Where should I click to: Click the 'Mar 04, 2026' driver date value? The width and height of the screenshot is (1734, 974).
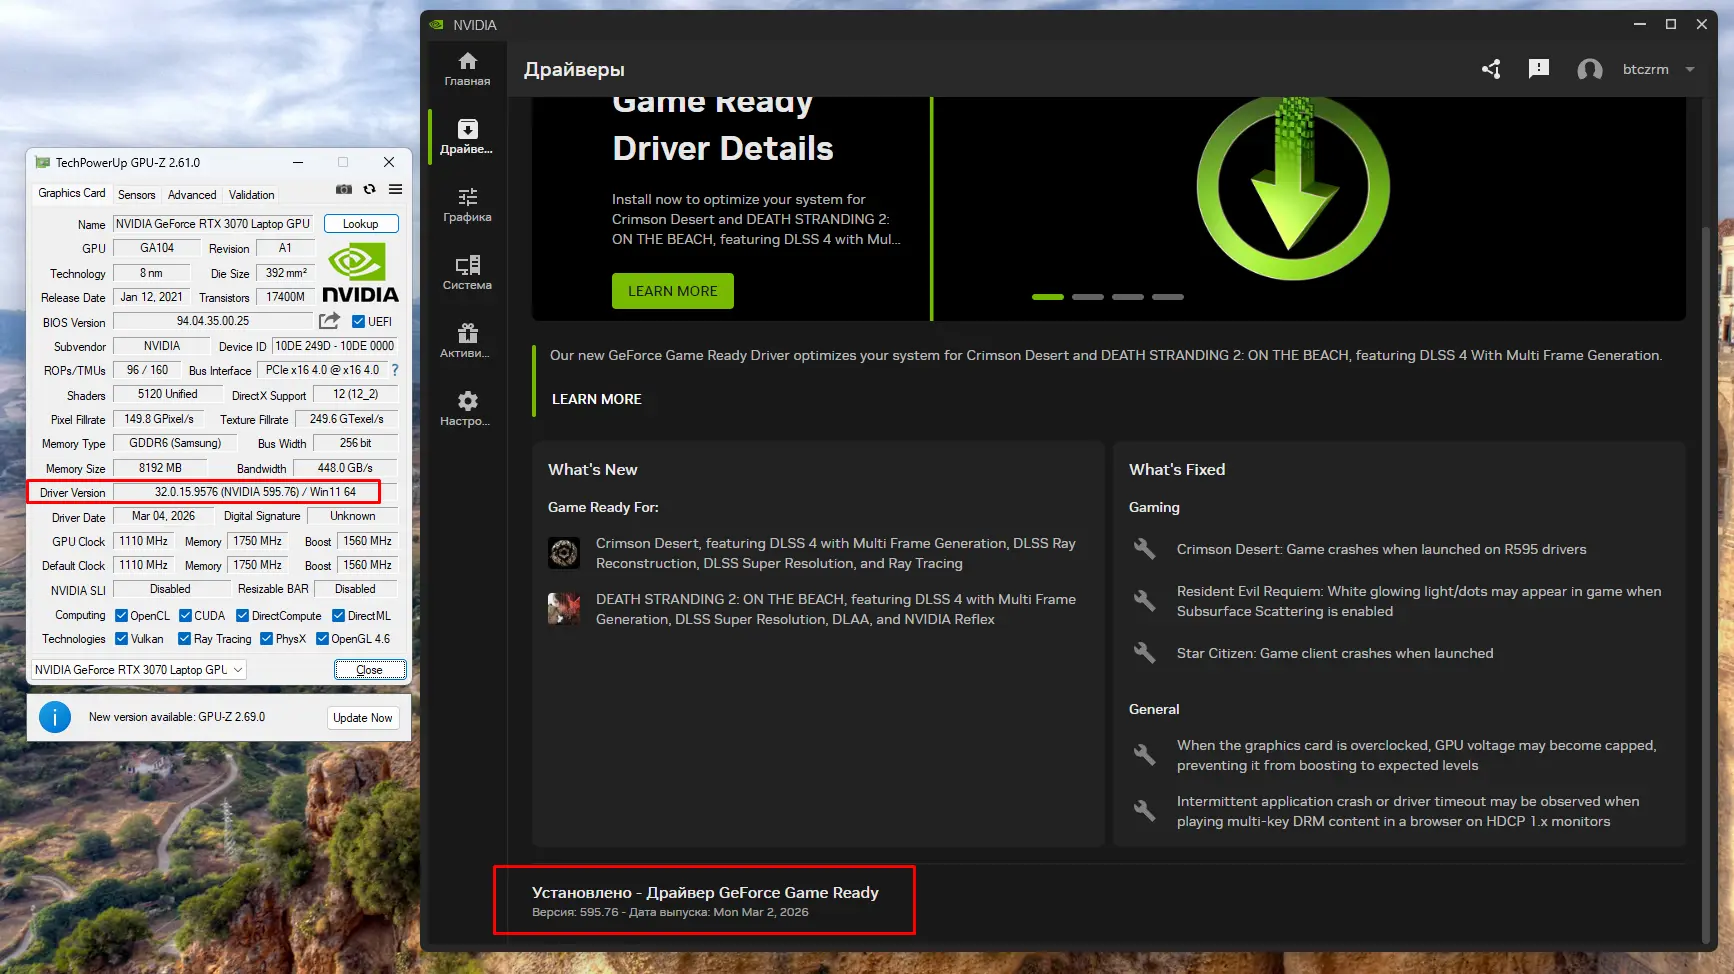point(164,516)
